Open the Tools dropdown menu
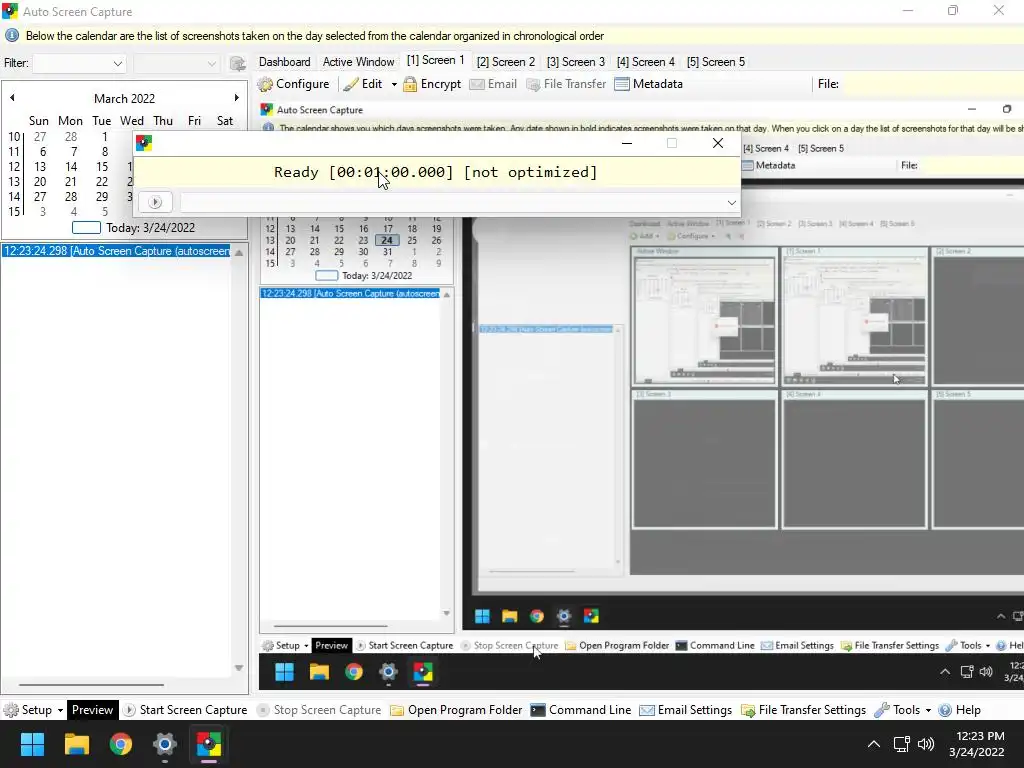 tap(903, 710)
